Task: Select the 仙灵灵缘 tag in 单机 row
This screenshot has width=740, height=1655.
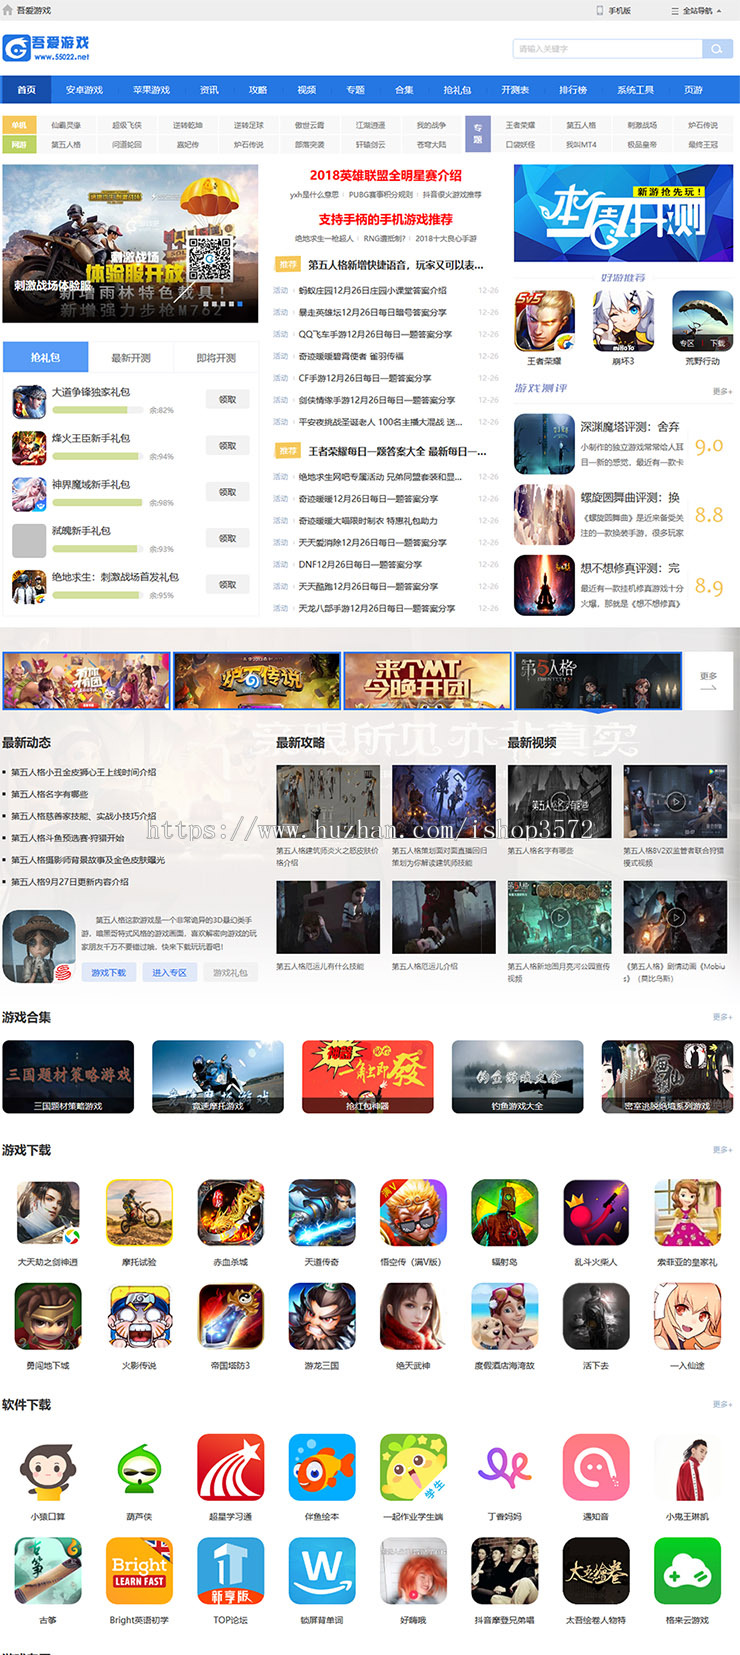Action: (66, 125)
